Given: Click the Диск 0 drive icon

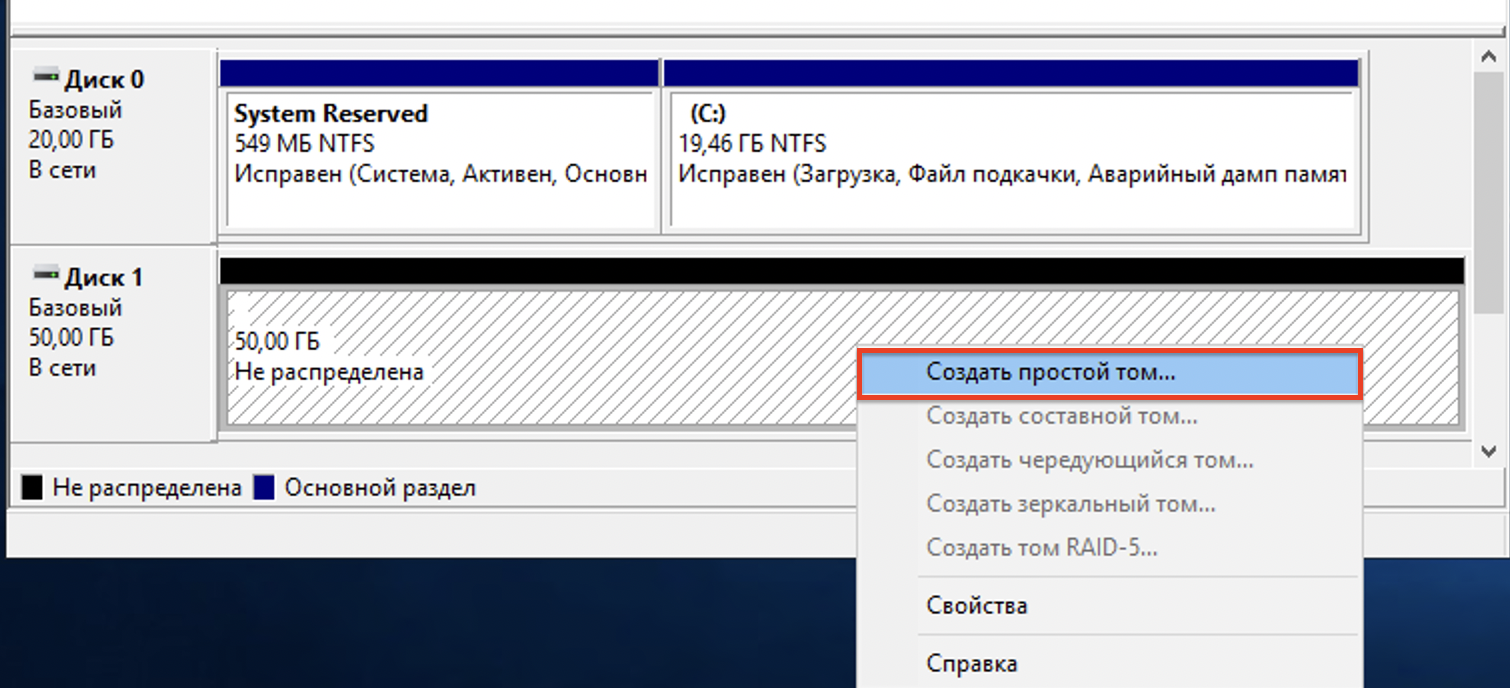Looking at the screenshot, I should (45, 76).
